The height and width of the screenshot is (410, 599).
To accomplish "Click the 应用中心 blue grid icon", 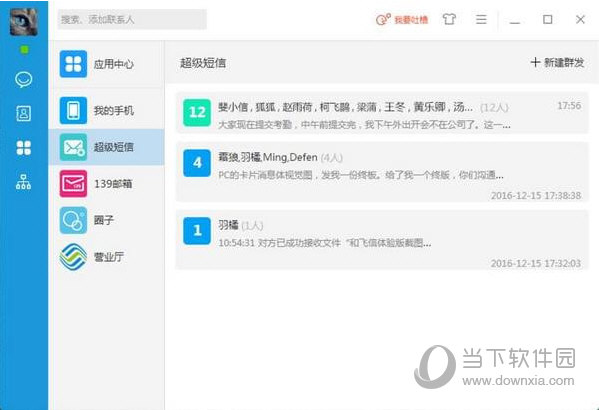I will (x=73, y=64).
